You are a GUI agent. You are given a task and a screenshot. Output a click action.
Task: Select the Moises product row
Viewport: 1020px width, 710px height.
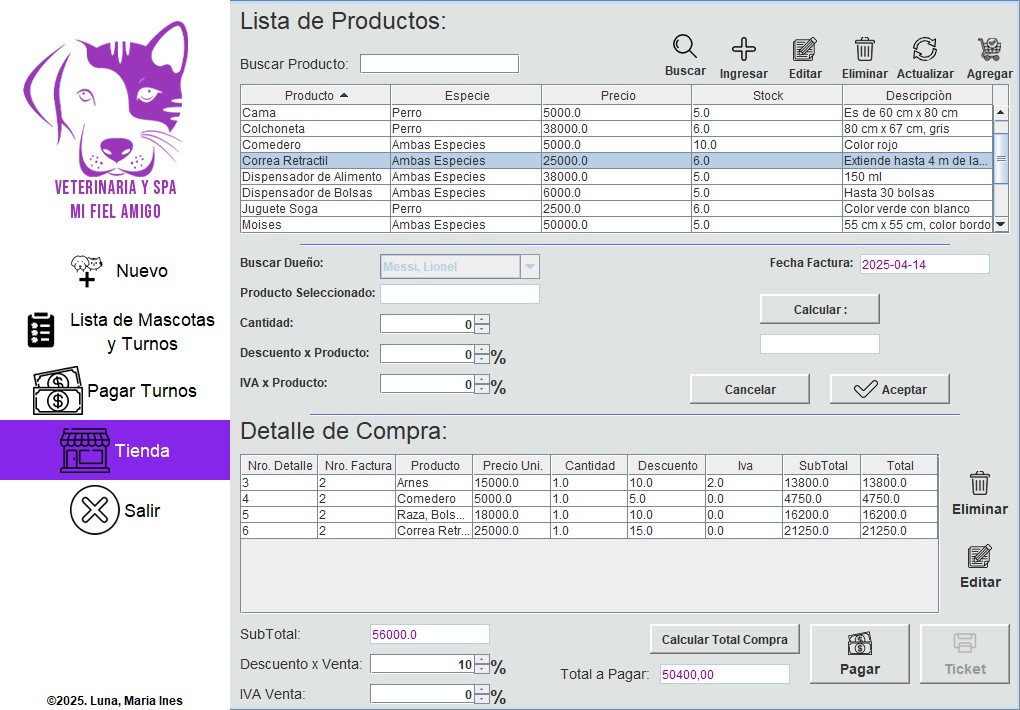coord(617,225)
